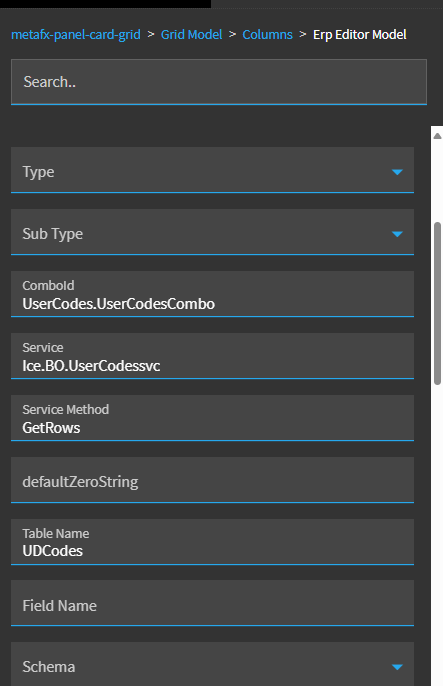Expand the Sub Type combo box
The image size is (443, 686).
pos(213,232)
